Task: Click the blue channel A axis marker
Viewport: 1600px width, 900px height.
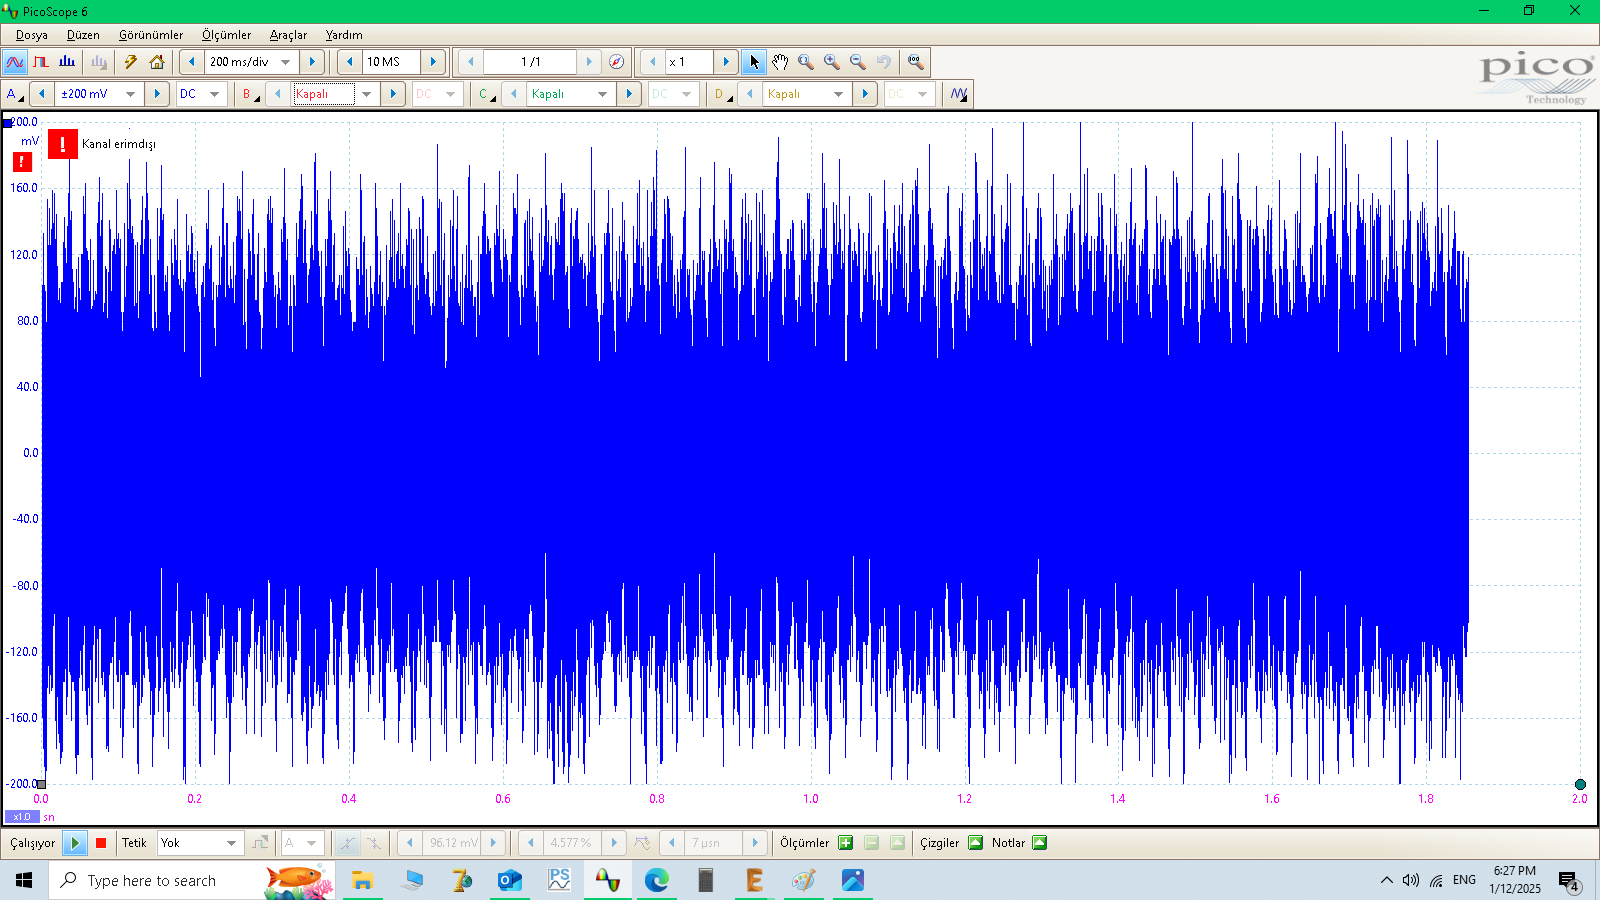Action: pos(8,123)
